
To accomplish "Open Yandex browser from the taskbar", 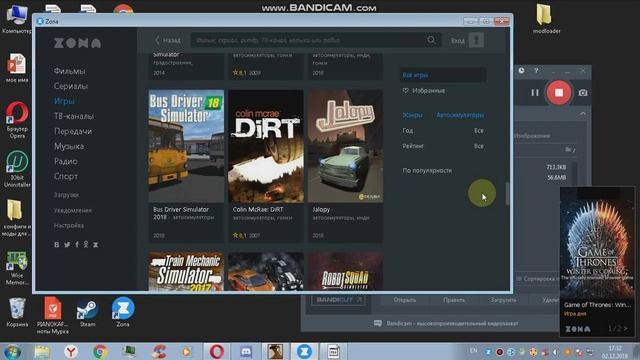I will [x=71, y=351].
